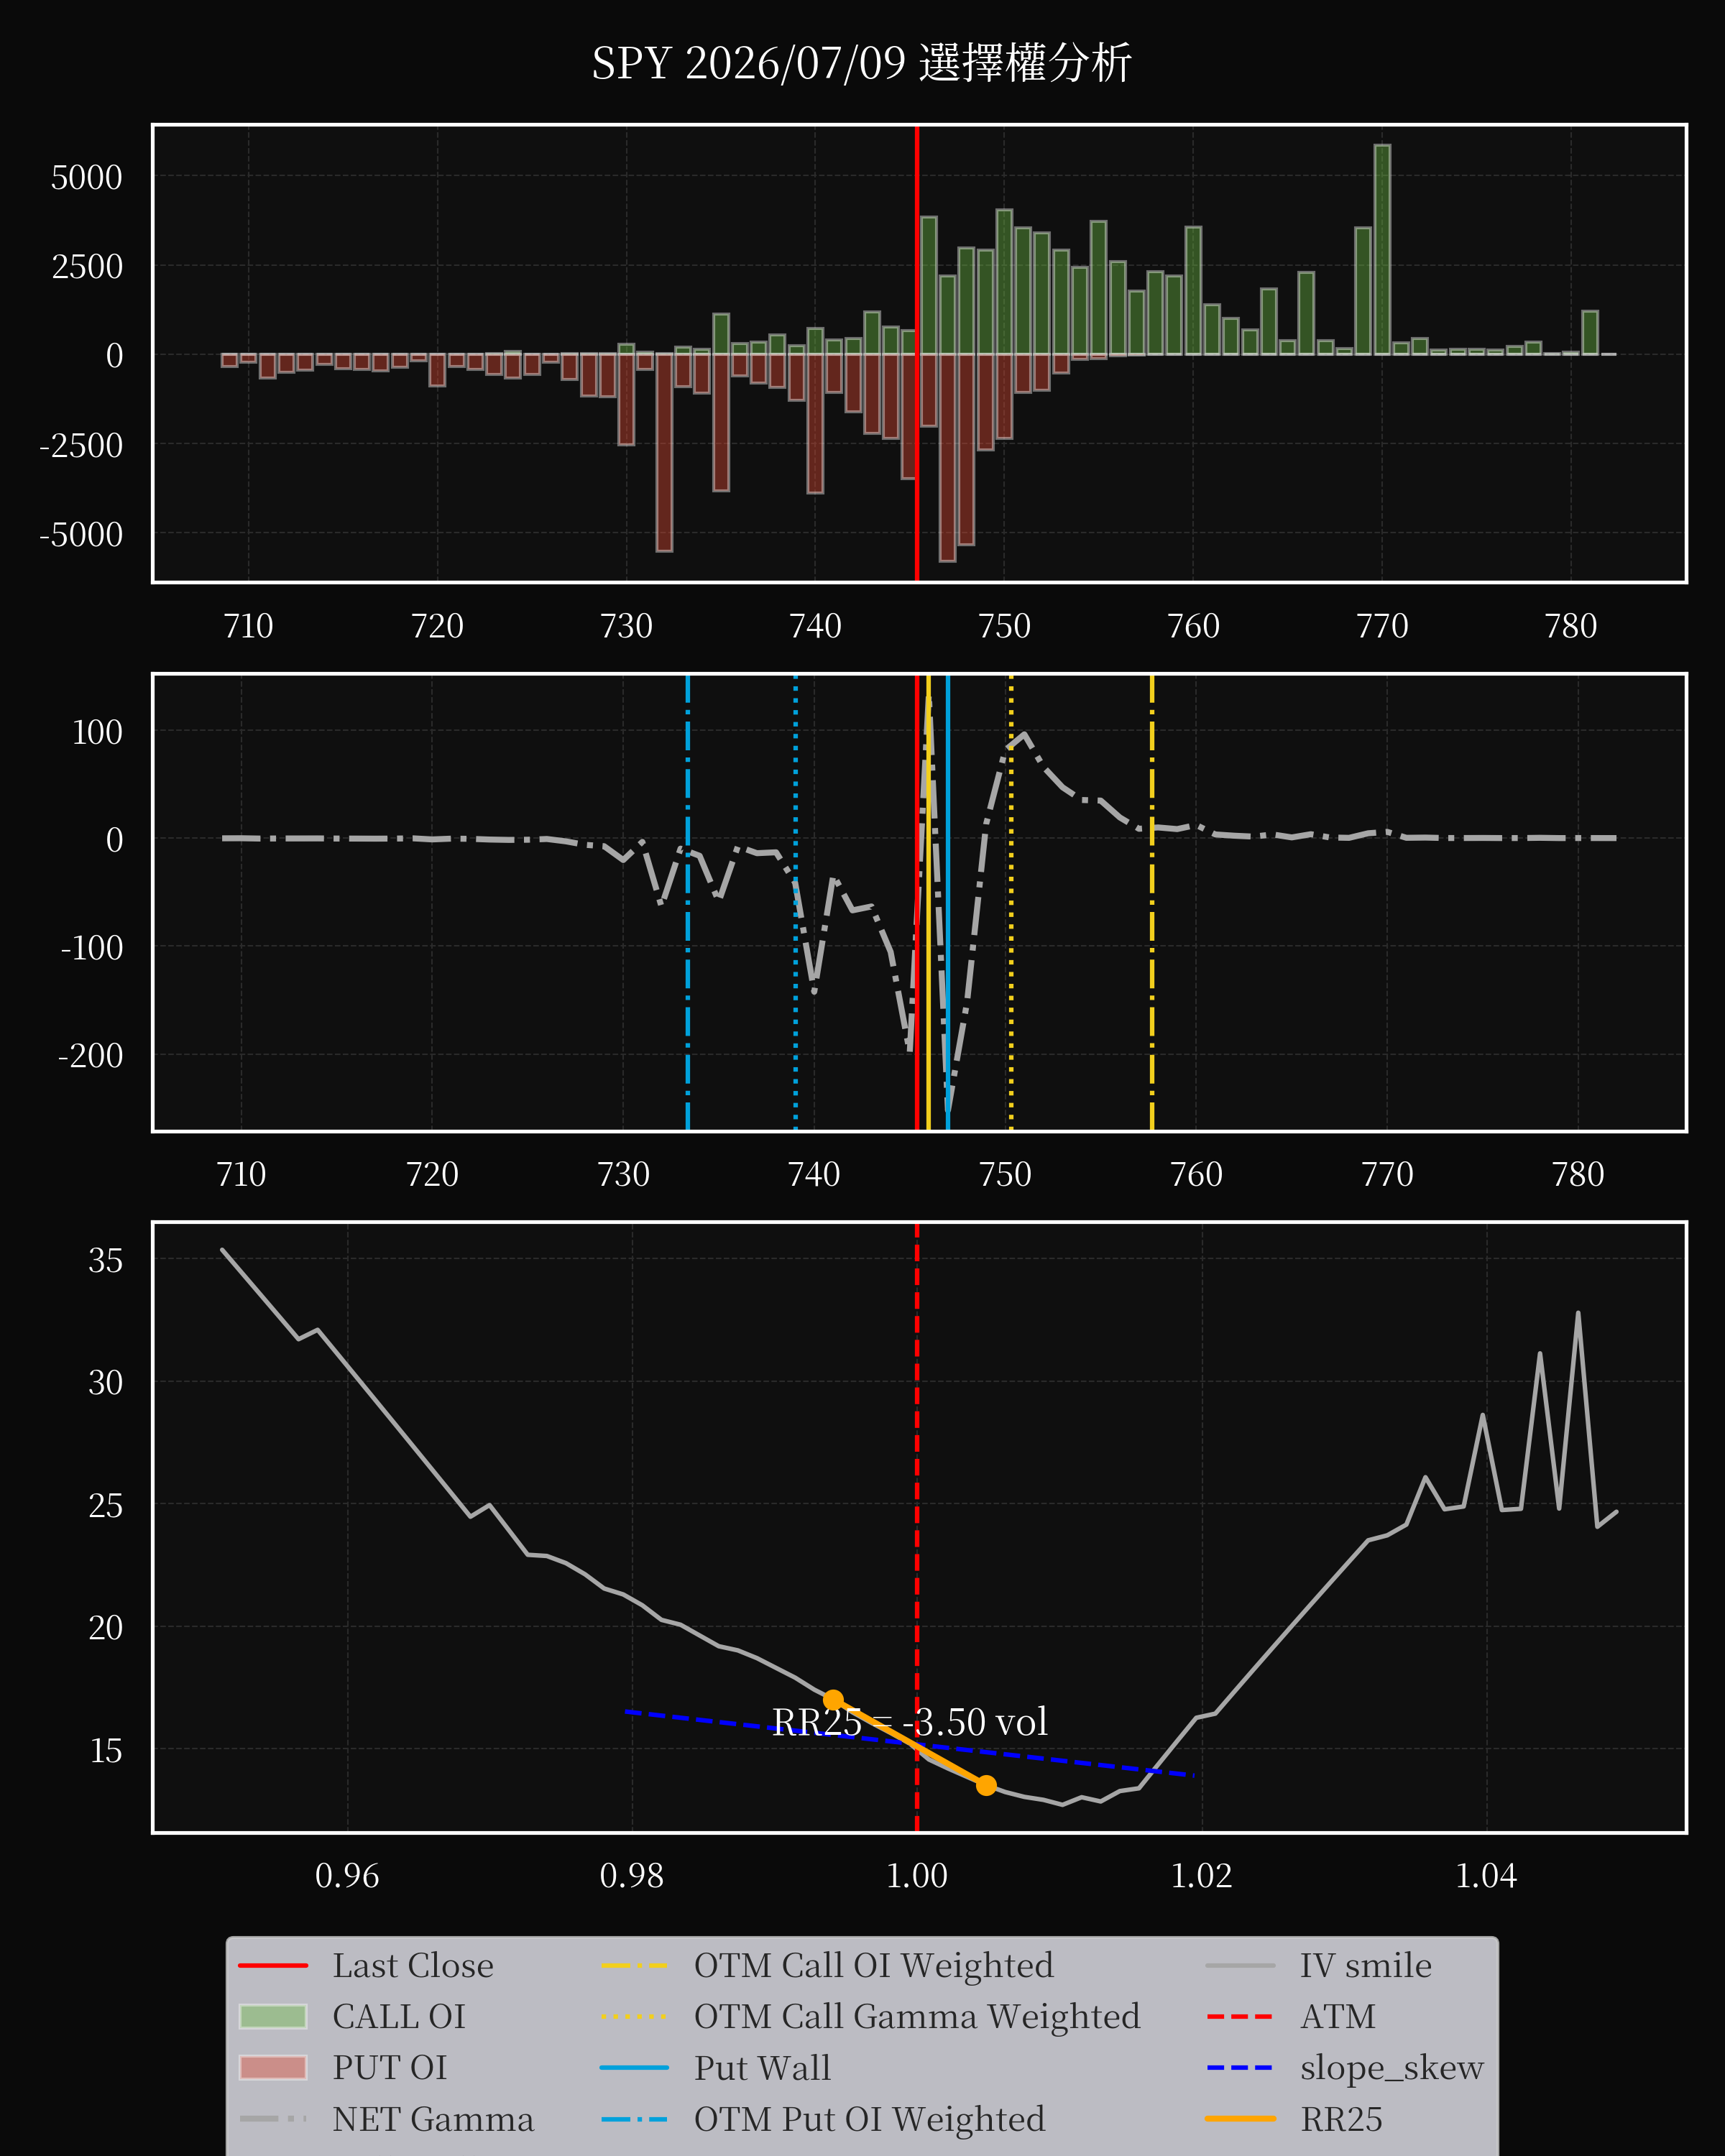1725x2156 pixels.
Task: Click the CALL OI green legend swatch
Action: pos(273,2017)
